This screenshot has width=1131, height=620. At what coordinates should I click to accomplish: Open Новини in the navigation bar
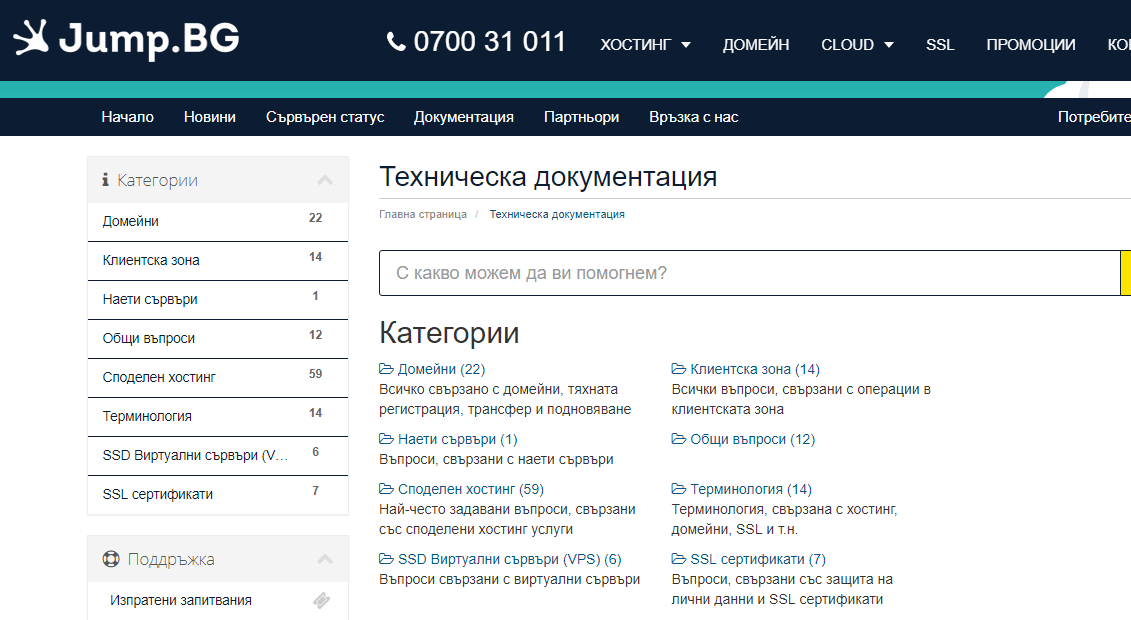210,117
